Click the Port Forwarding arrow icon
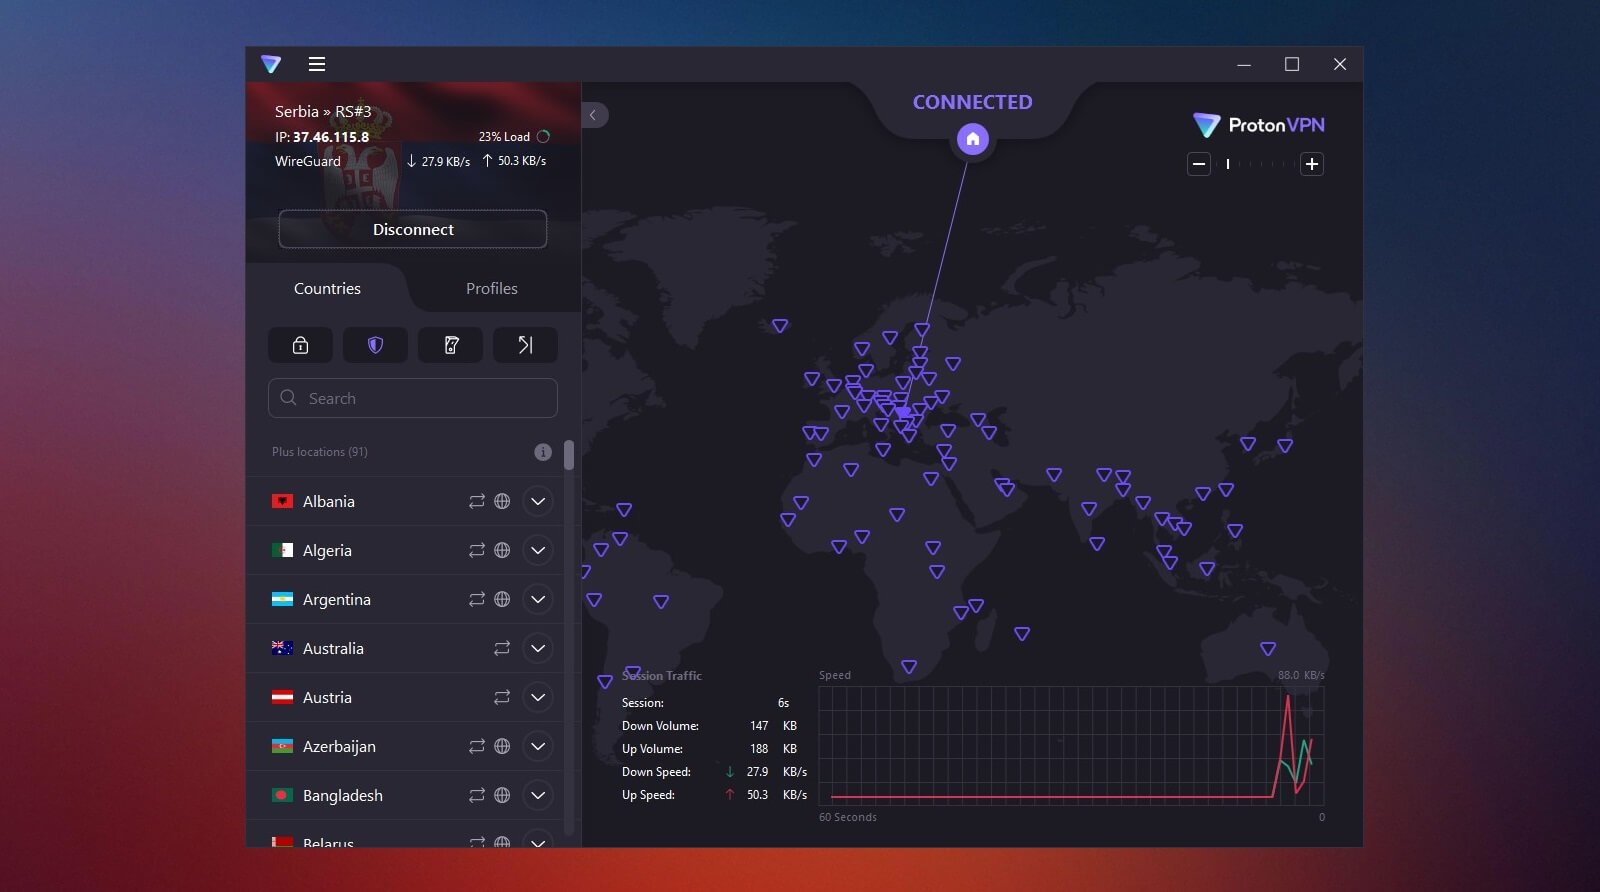The image size is (1600, 892). [525, 345]
